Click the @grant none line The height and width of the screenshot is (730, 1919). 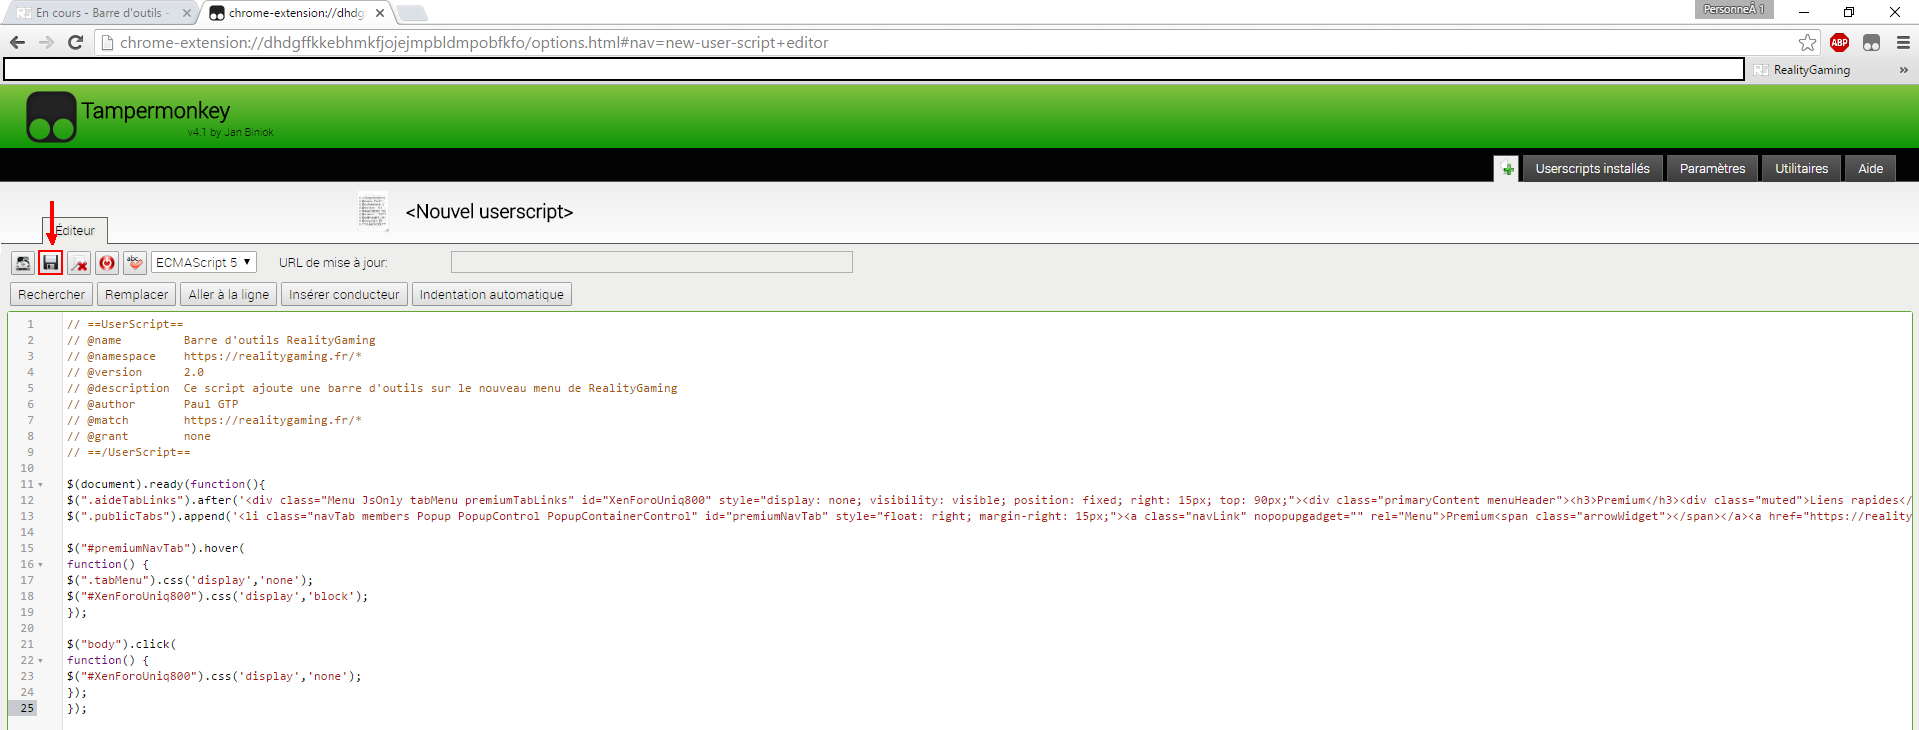pos(139,437)
